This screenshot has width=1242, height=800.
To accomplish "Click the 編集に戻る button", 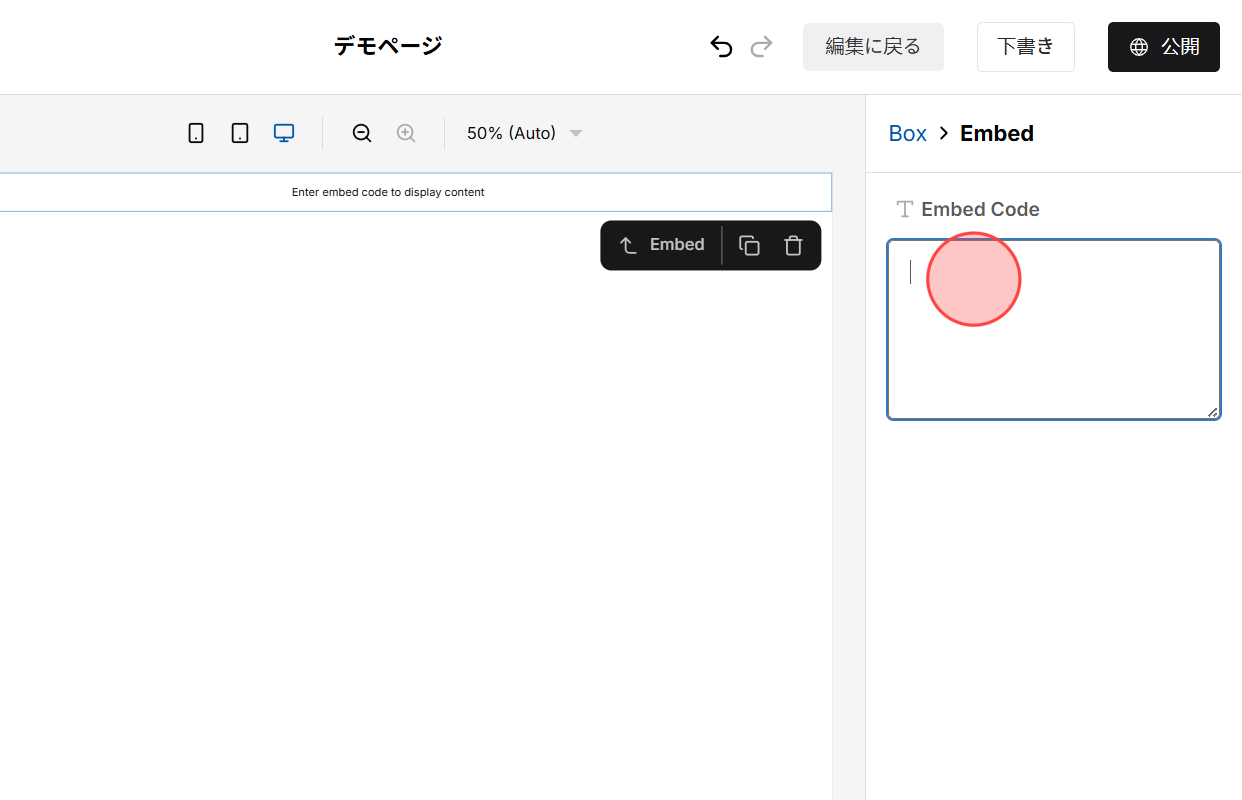I will coord(872,46).
